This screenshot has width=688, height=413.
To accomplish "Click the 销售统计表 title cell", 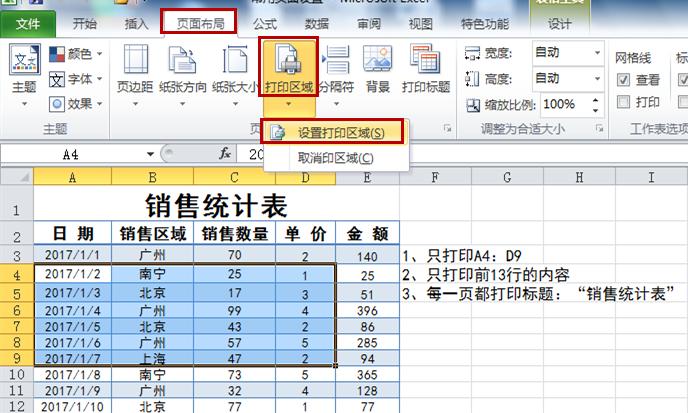I will coord(216,205).
